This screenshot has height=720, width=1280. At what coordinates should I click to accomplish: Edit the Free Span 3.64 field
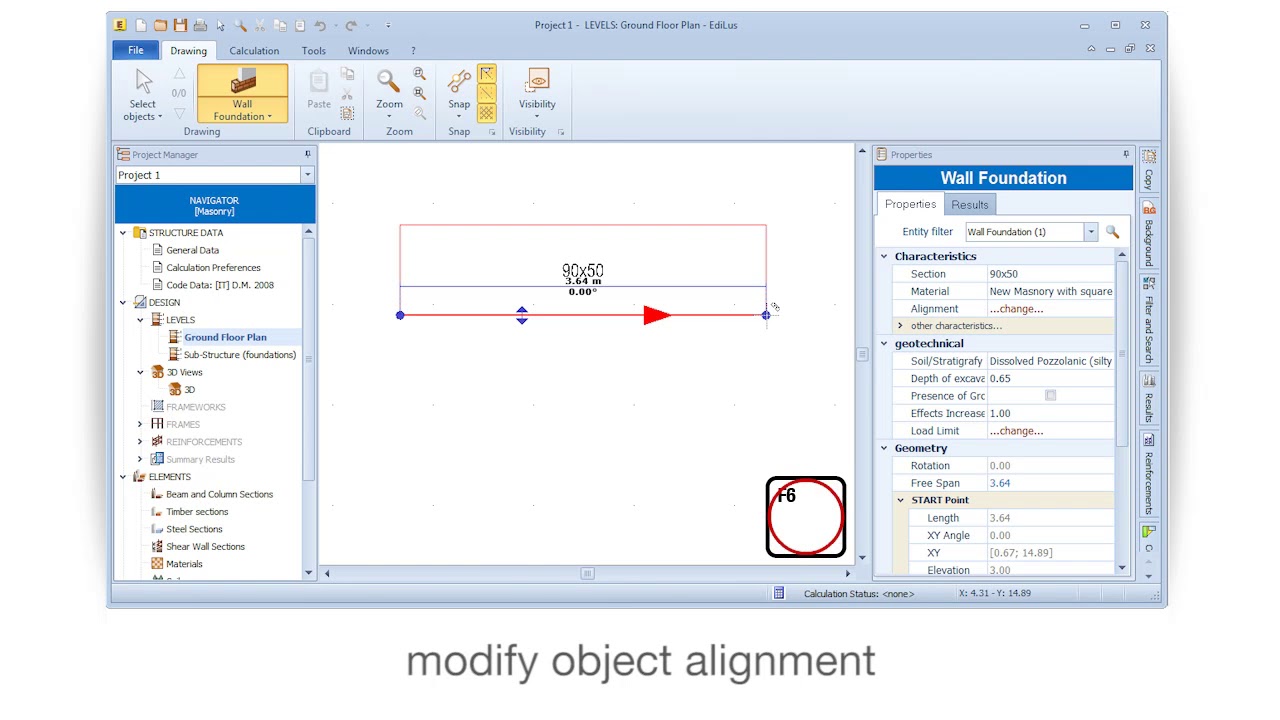click(x=1050, y=483)
